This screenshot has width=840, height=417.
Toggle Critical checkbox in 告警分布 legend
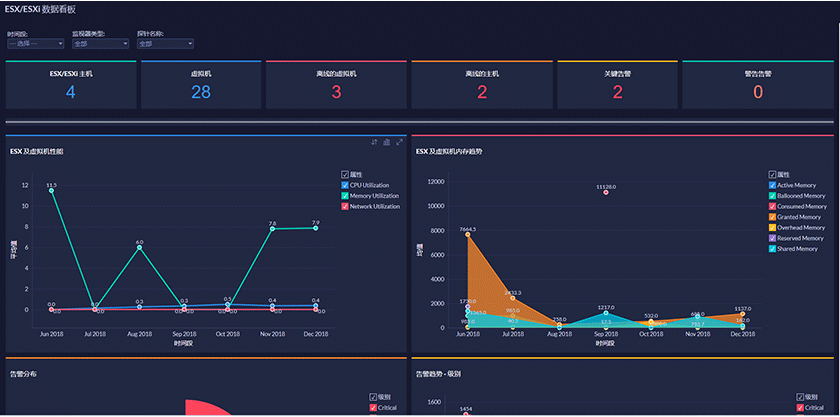pos(373,408)
